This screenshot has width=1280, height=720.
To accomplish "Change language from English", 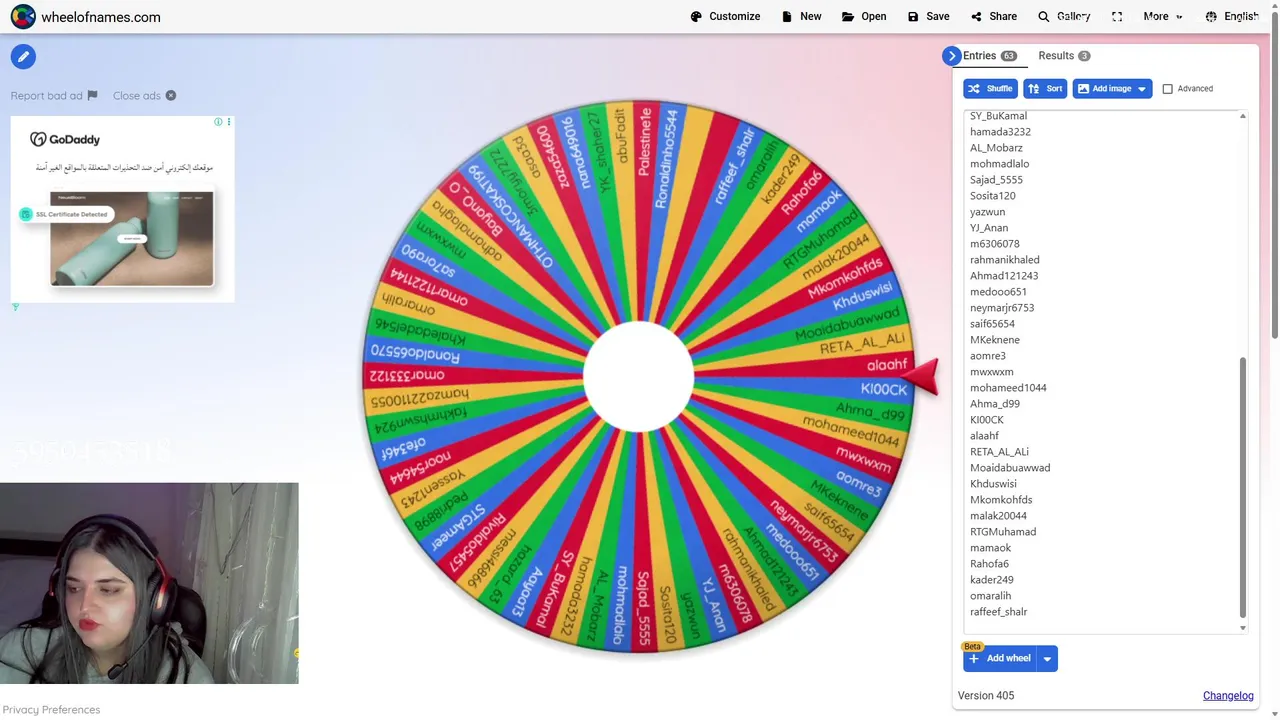I will coord(1231,16).
